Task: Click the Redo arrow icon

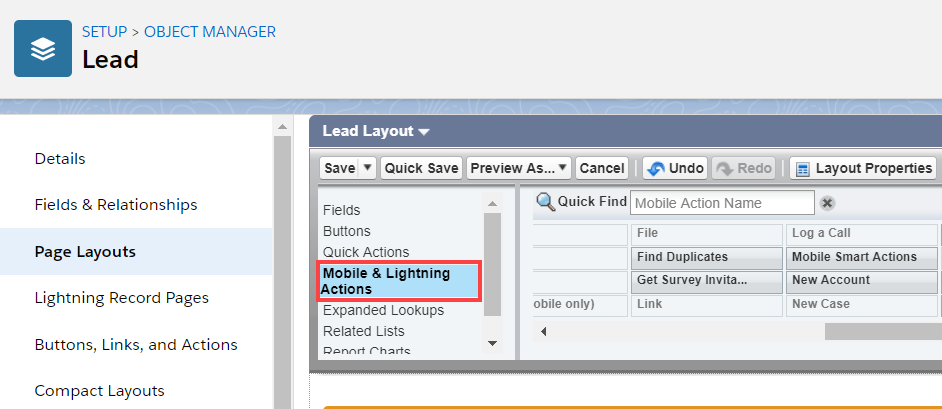Action: pyautogui.click(x=724, y=168)
